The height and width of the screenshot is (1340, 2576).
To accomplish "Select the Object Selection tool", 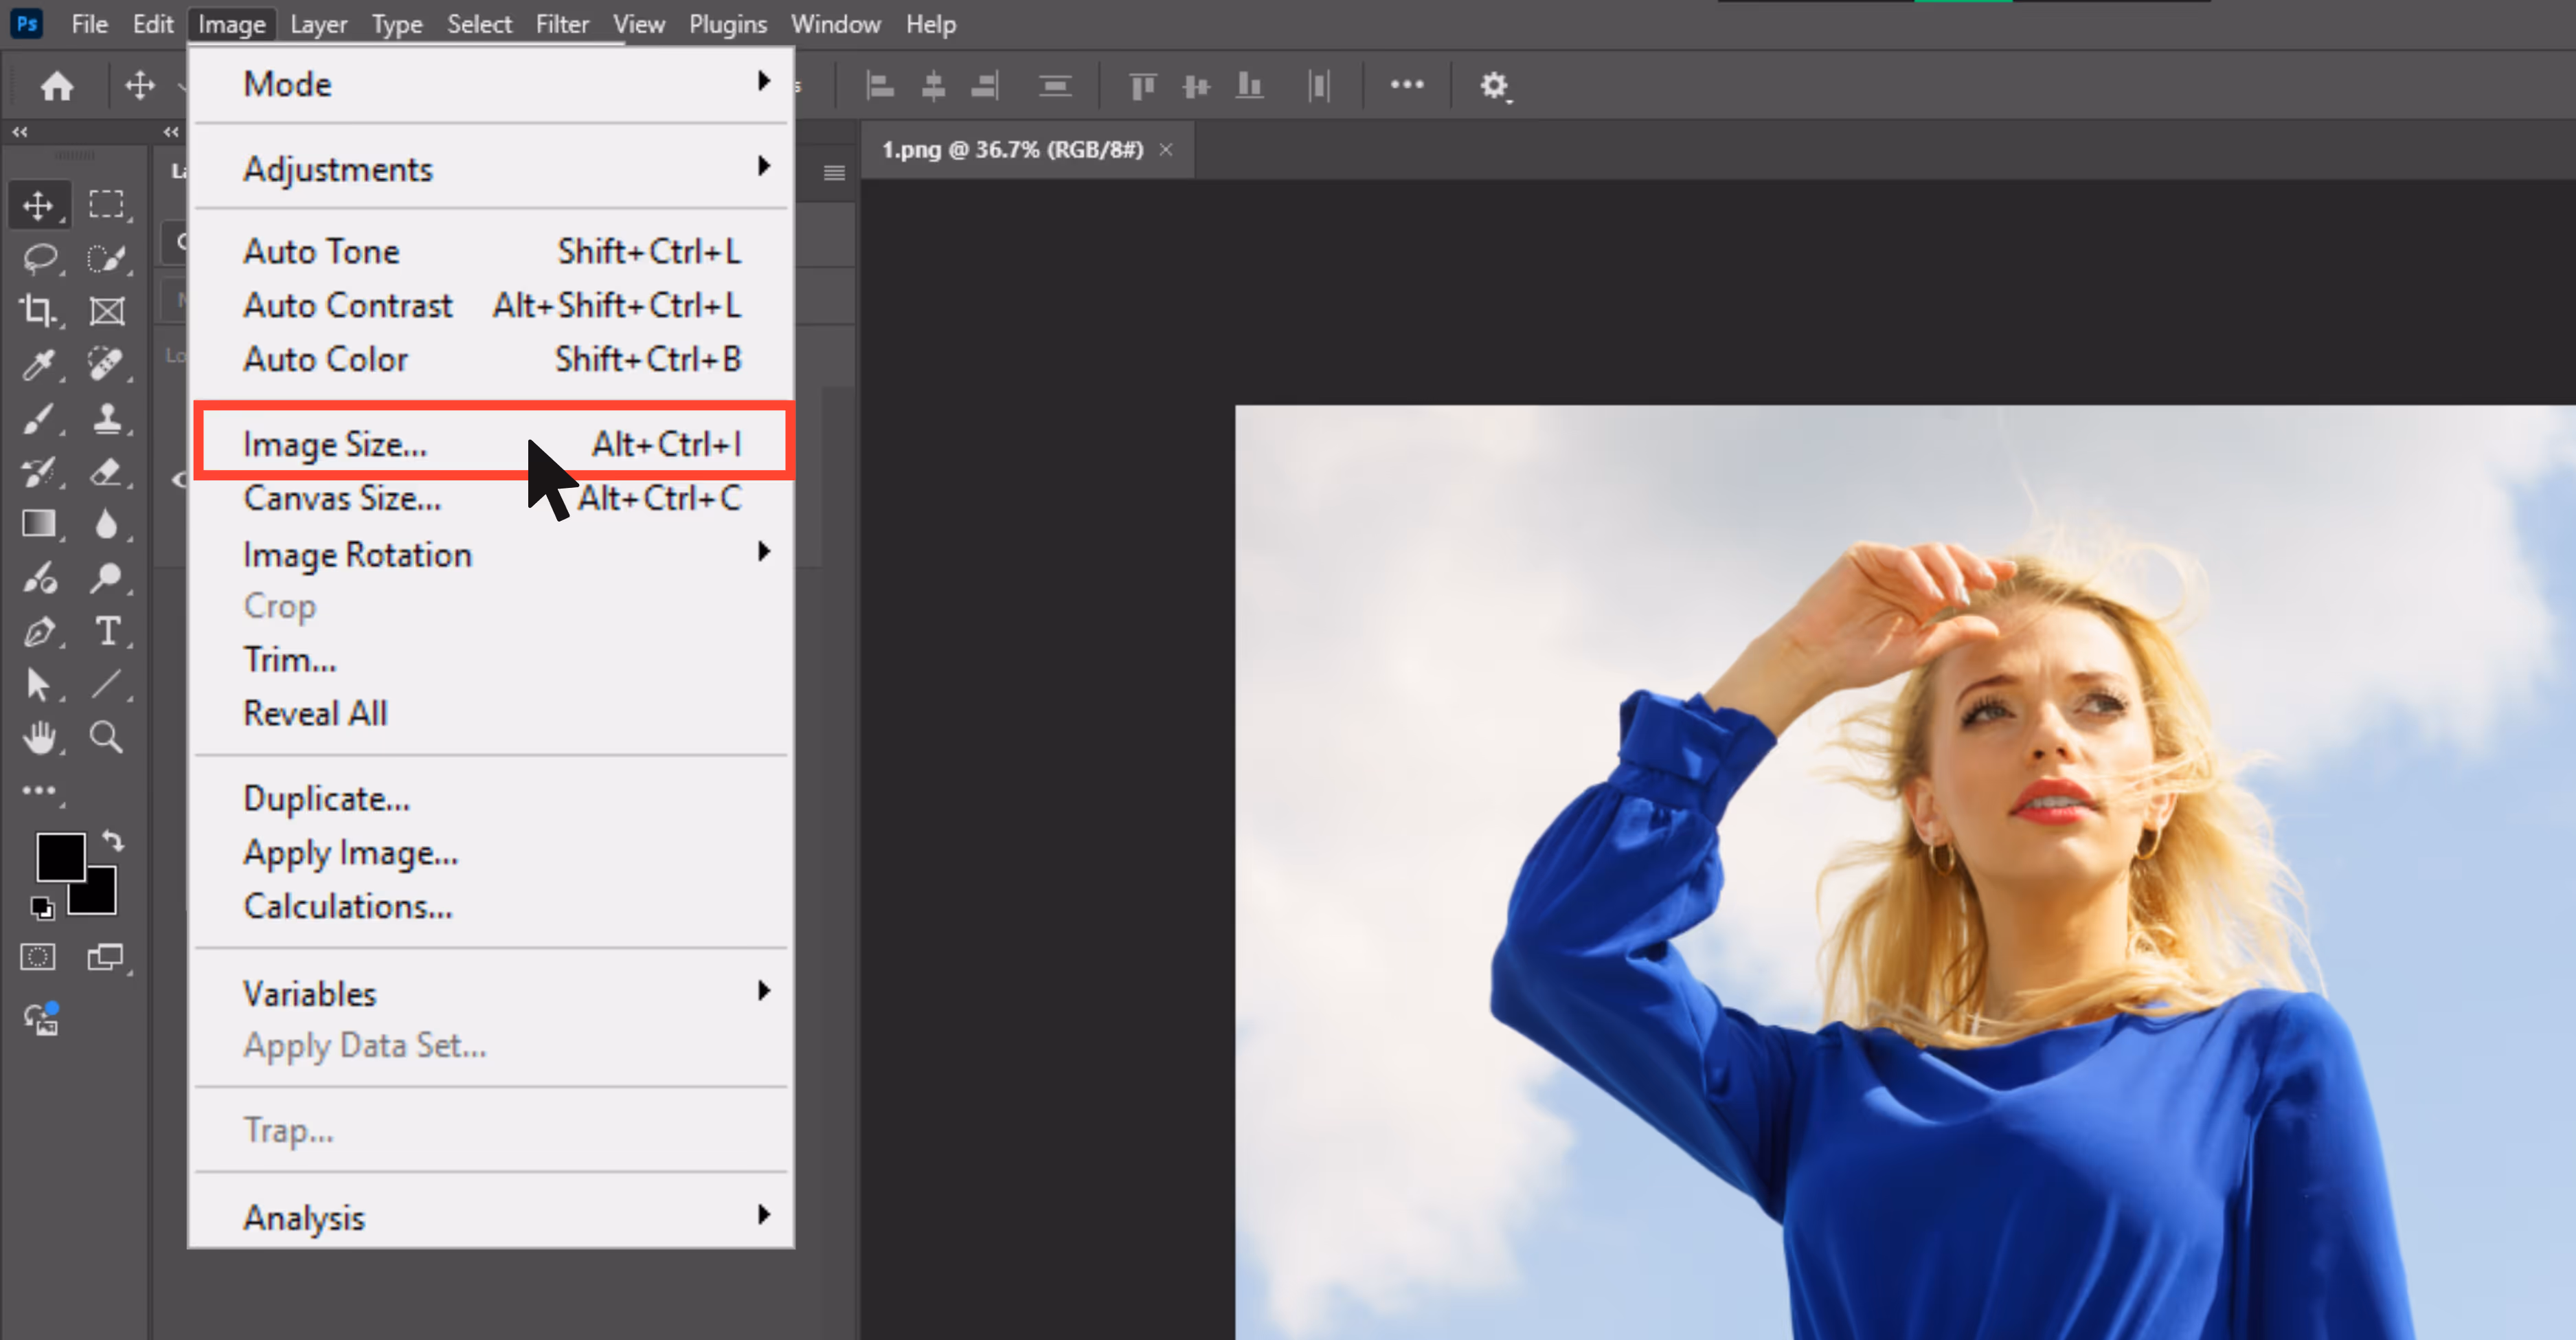I will click(106, 258).
